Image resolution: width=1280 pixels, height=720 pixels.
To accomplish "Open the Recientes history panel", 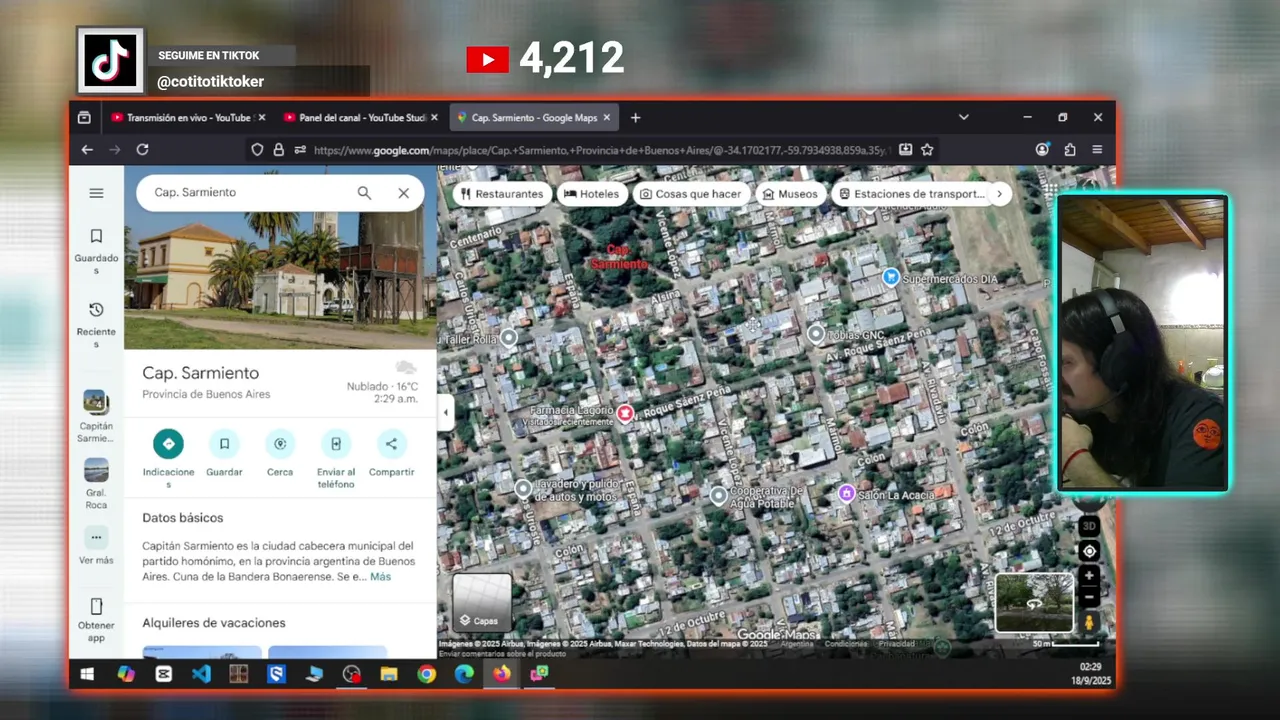I will [96, 324].
